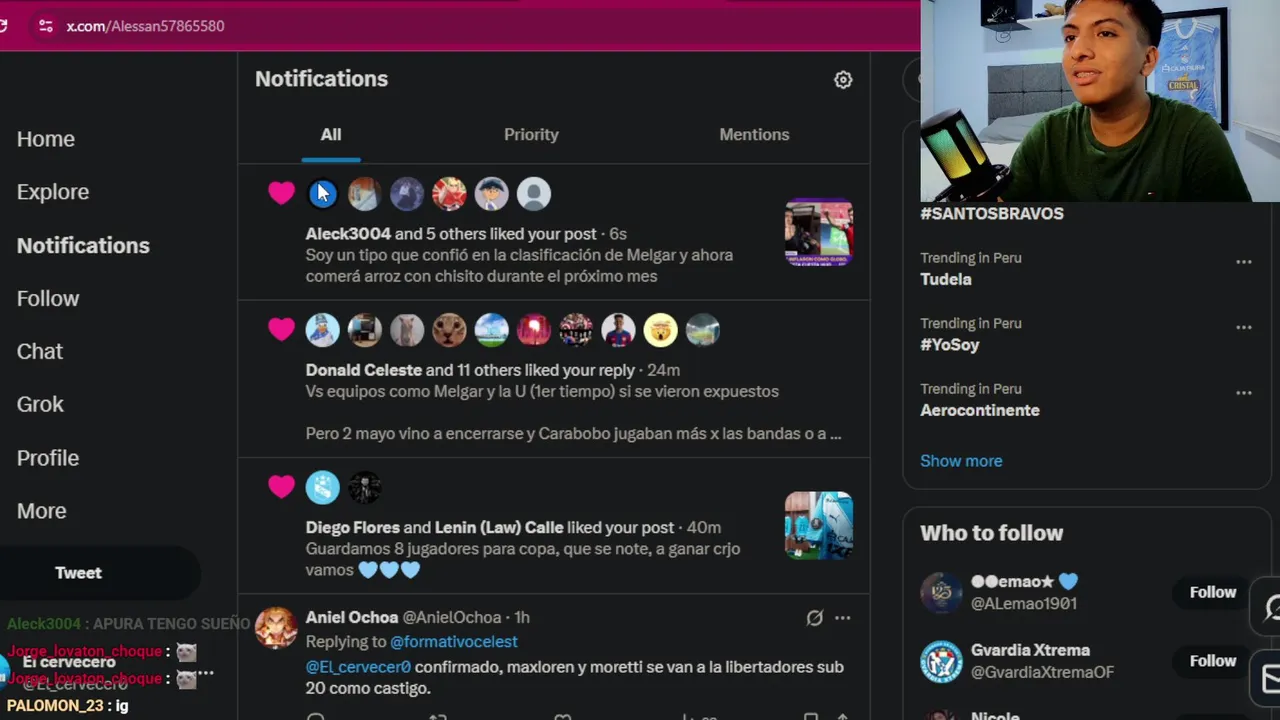Click Lenin Calle's dark avatar
1280x720 pixels.
tap(365, 488)
